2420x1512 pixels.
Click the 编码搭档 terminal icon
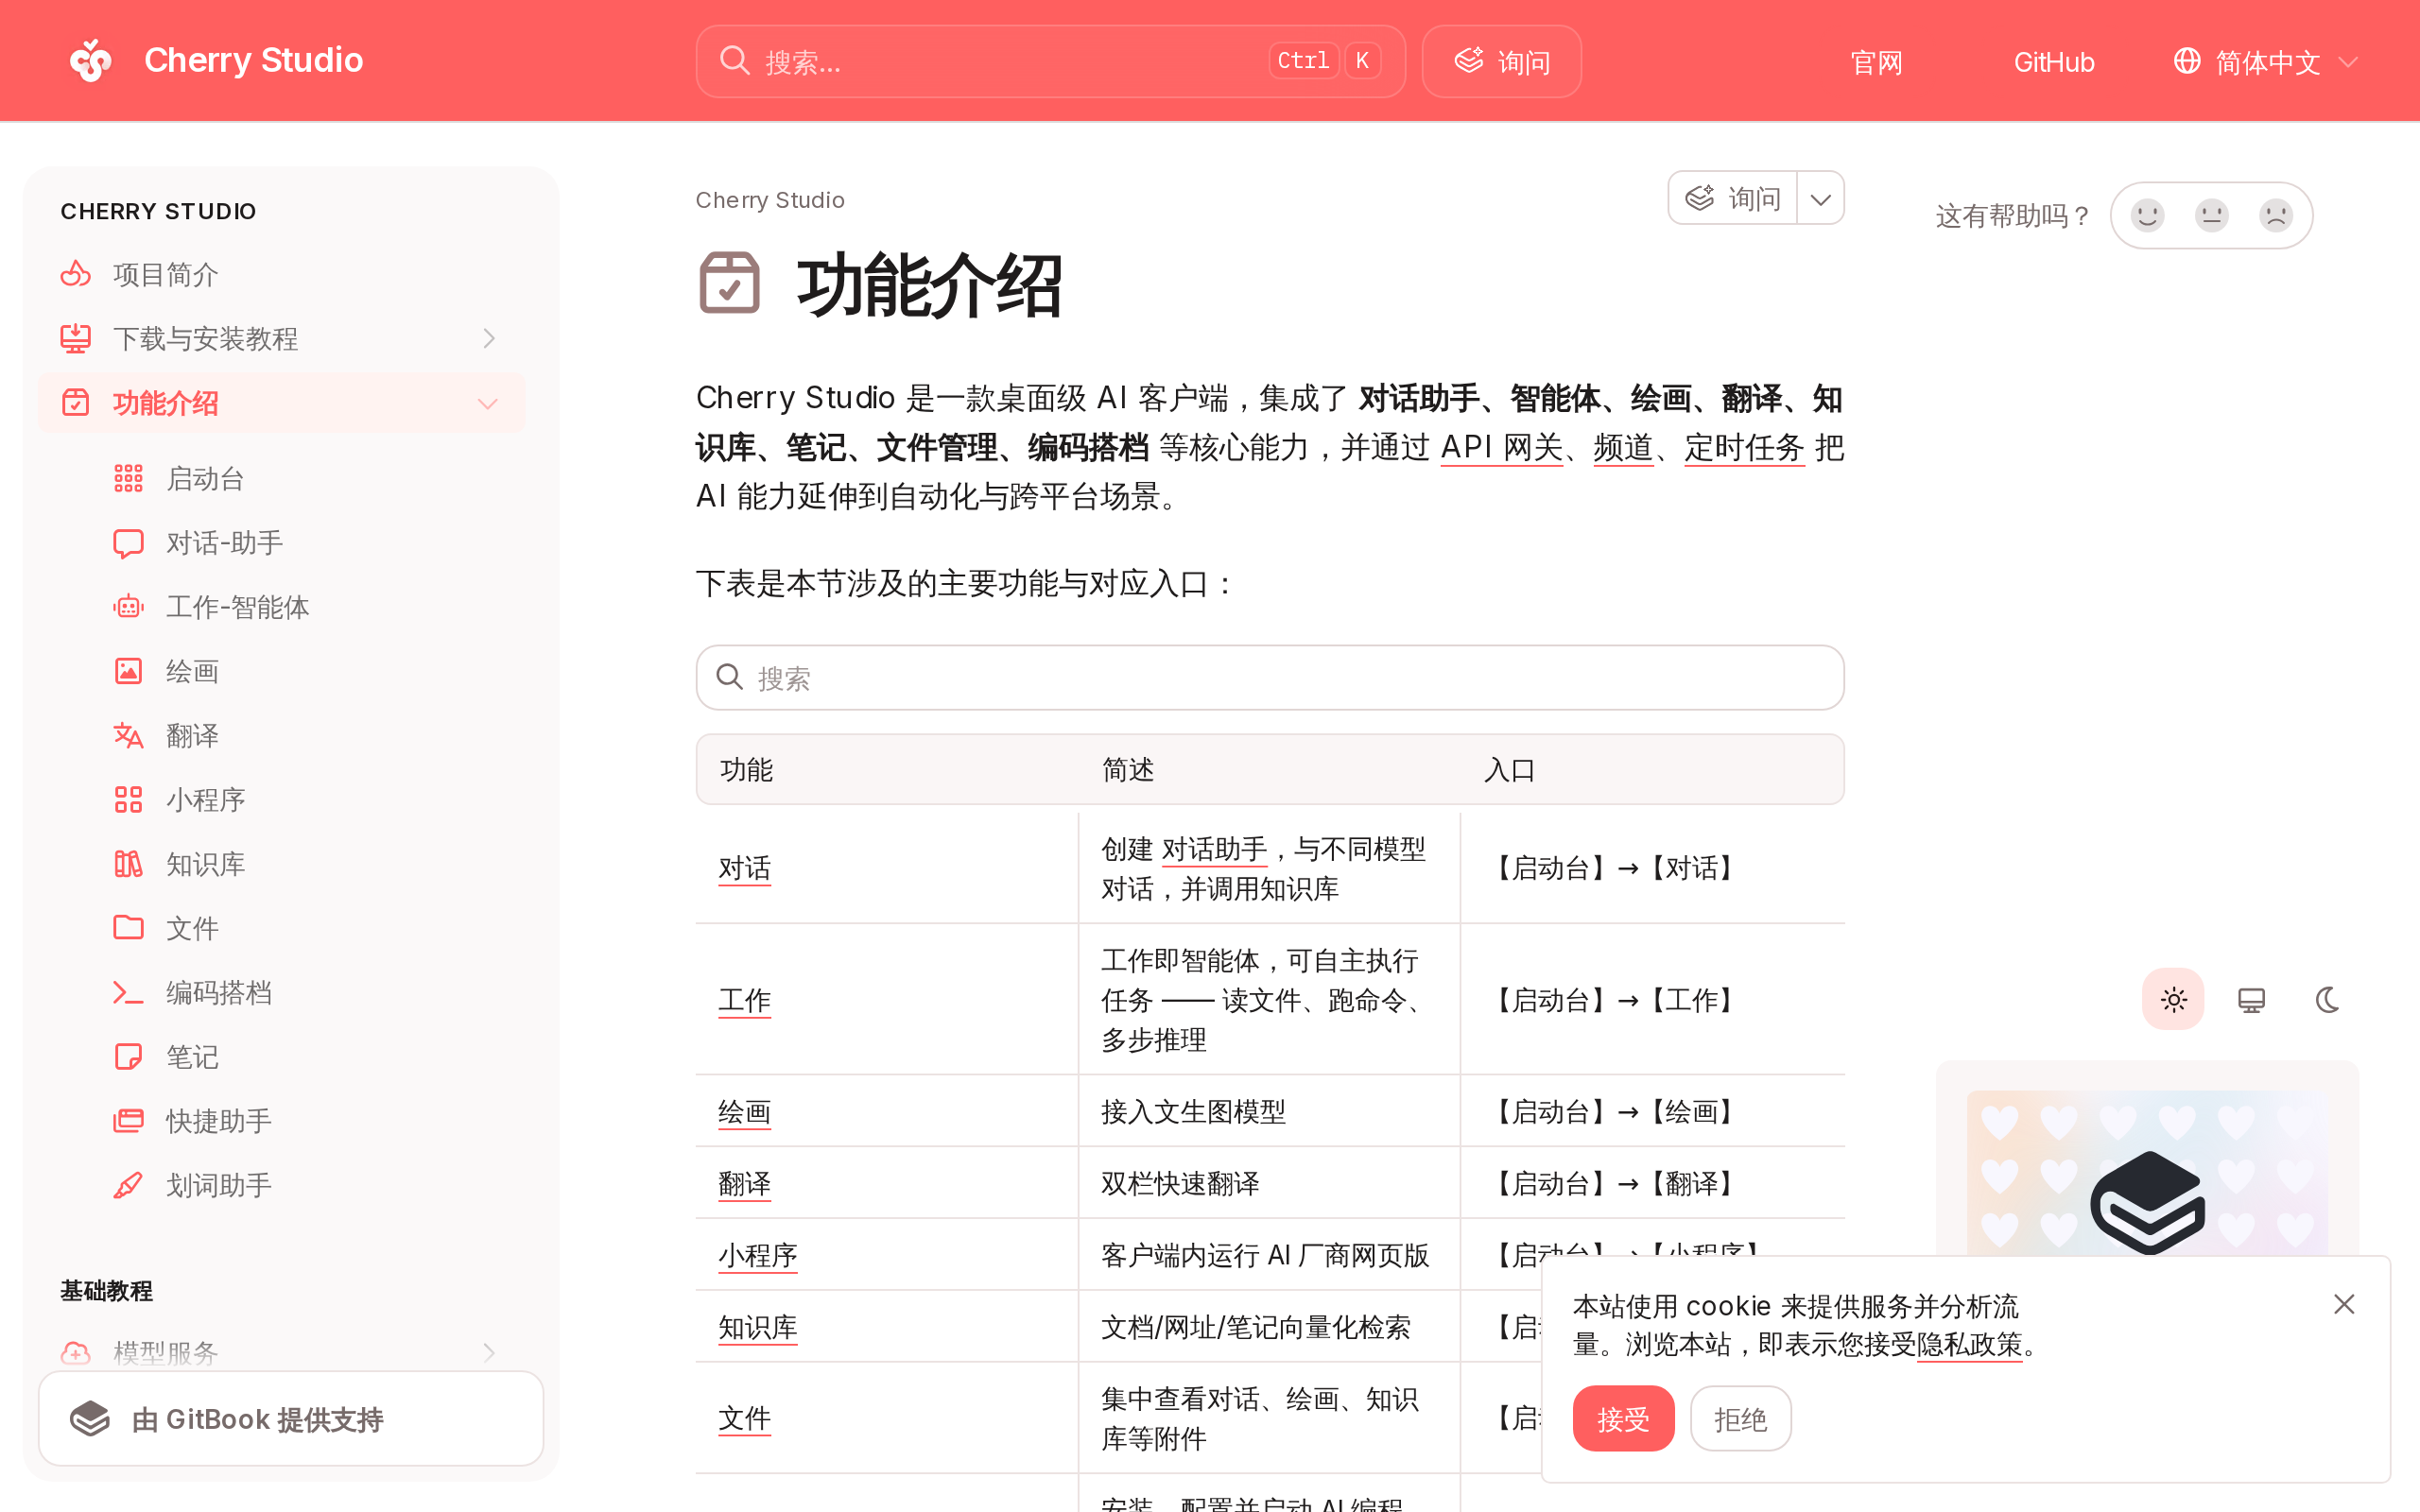coord(128,992)
